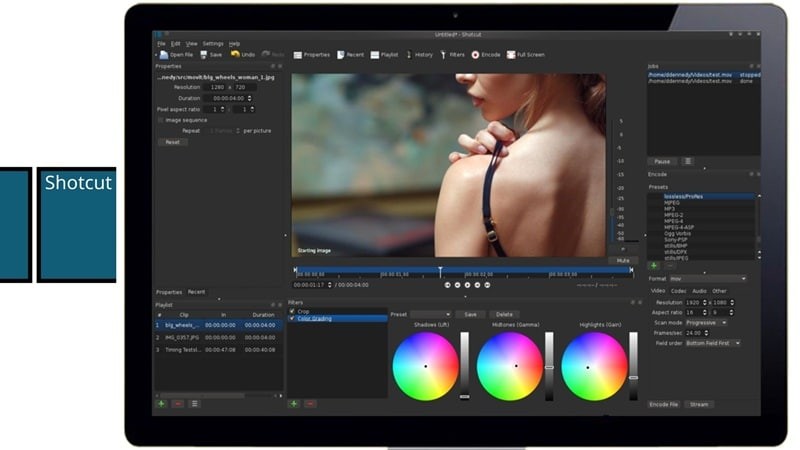Click the filter preset Delete button
The width and height of the screenshot is (800, 450).
pyautogui.click(x=504, y=314)
